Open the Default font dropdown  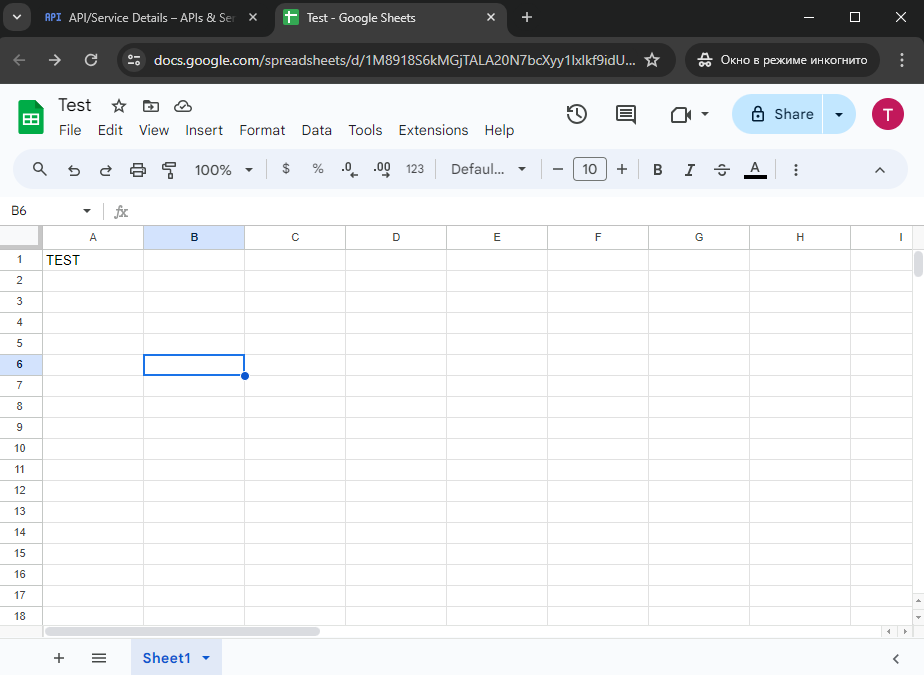(488, 170)
